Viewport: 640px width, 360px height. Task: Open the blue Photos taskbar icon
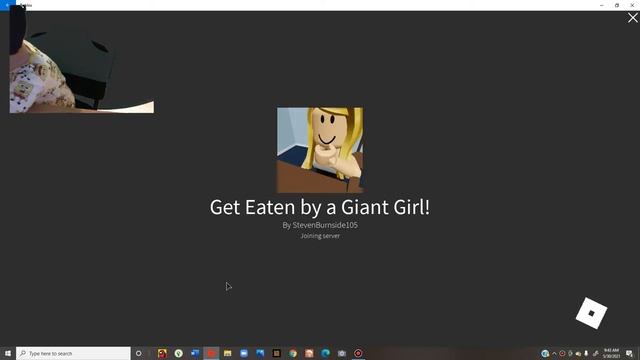(x=260, y=353)
